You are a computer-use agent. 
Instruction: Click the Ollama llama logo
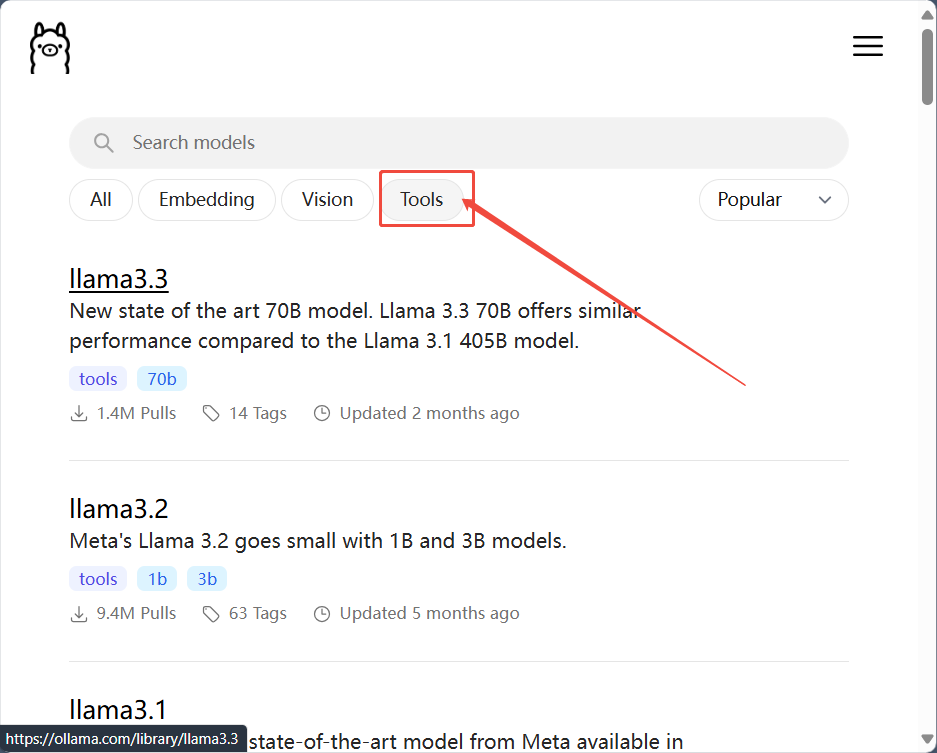[x=50, y=47]
